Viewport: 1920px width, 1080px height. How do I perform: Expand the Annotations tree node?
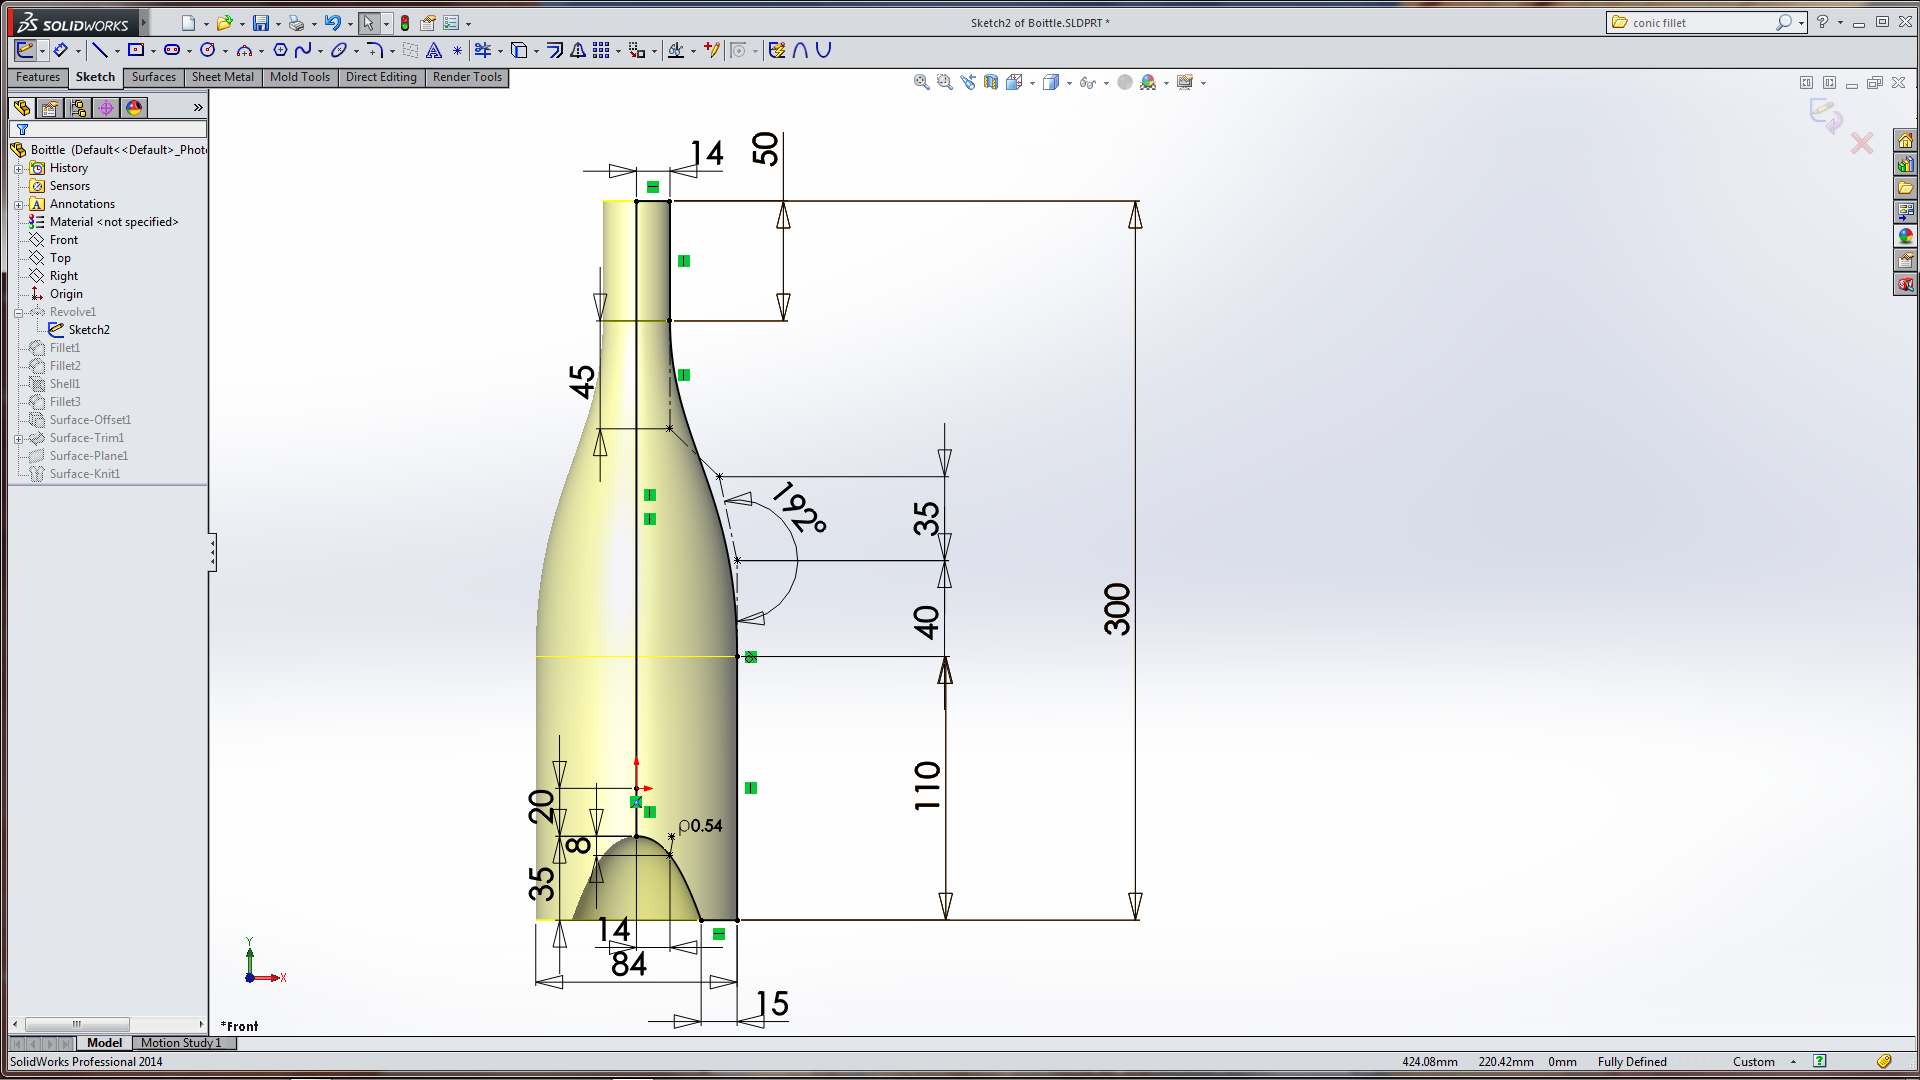click(18, 204)
